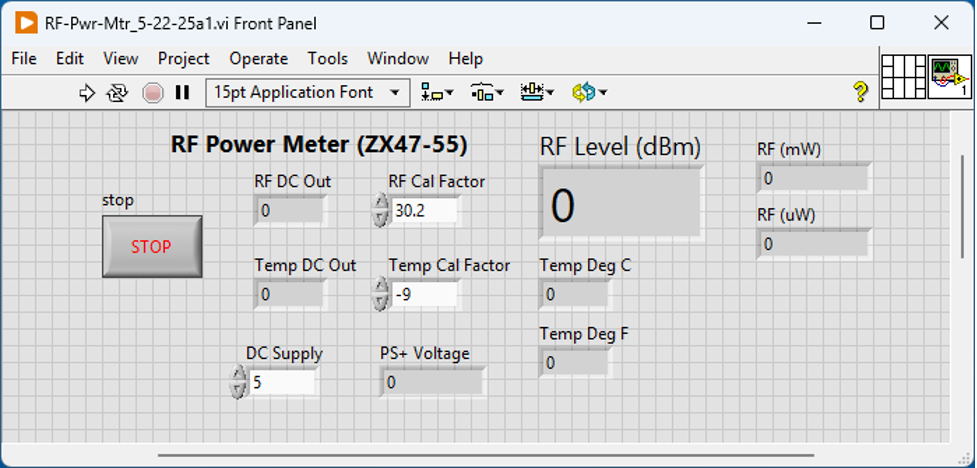
Task: Open the Project menu
Action: [184, 59]
